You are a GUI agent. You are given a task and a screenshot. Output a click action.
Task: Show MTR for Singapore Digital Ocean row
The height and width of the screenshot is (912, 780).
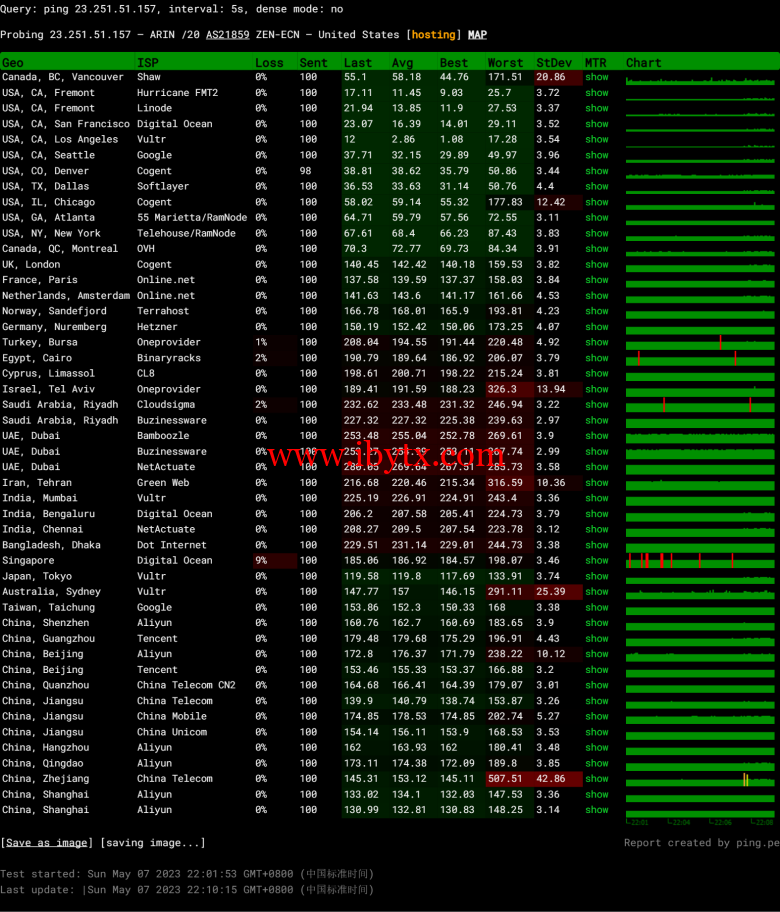pyautogui.click(x=597, y=561)
